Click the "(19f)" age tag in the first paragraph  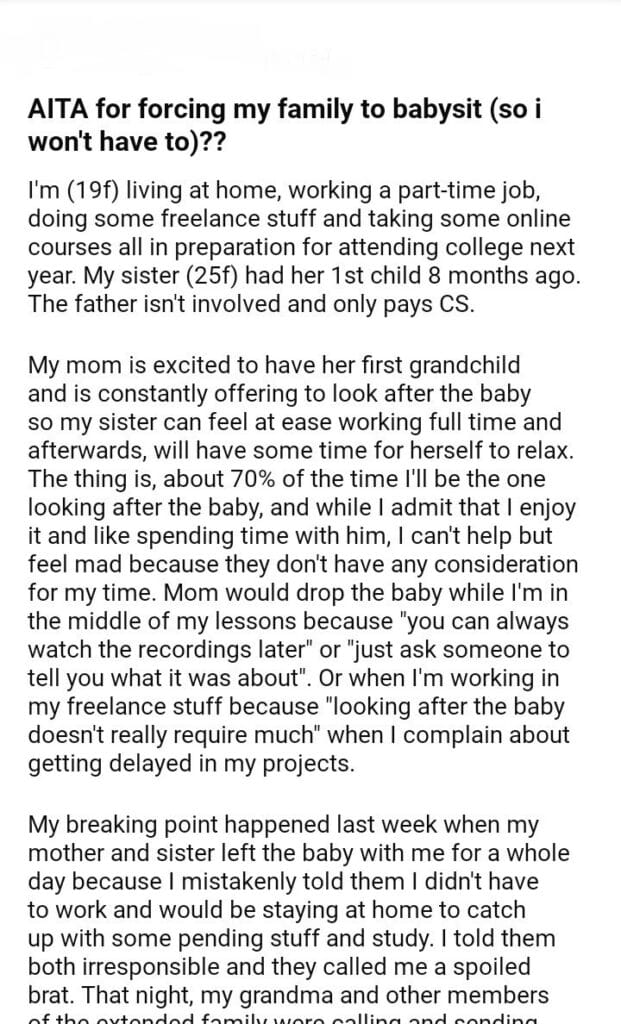coord(90,190)
